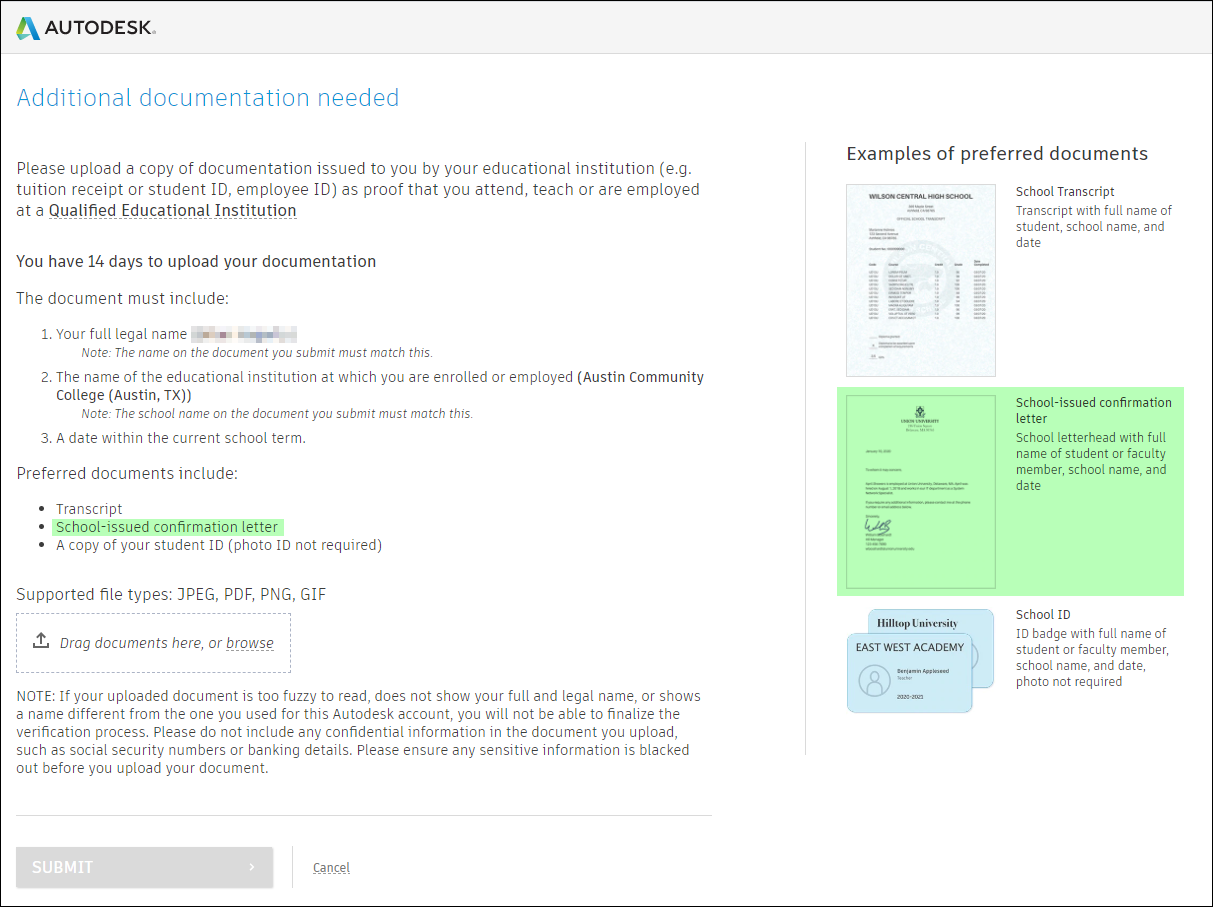Viewport: 1213px width, 907px height.
Task: Click the Additional documentation needed heading
Action: coord(208,98)
